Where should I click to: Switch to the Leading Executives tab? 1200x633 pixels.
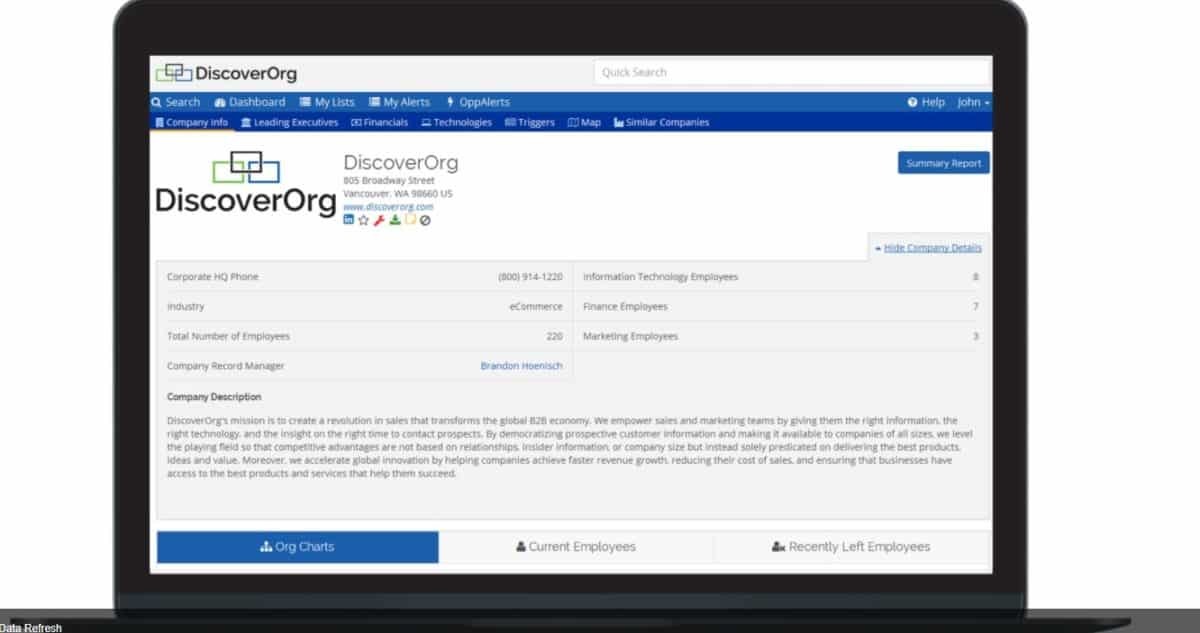click(290, 123)
